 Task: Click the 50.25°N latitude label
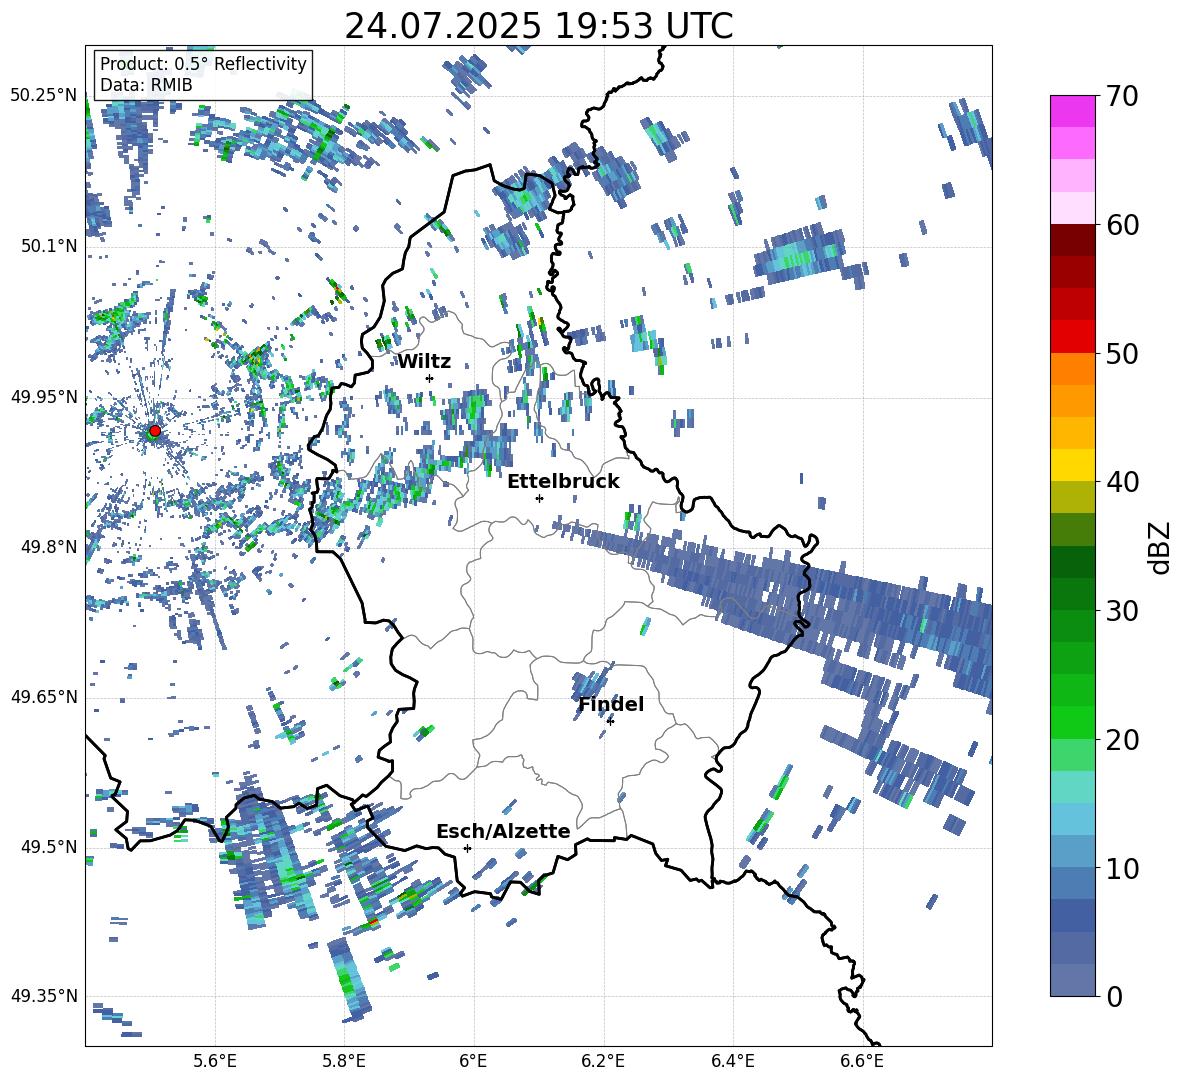44,96
